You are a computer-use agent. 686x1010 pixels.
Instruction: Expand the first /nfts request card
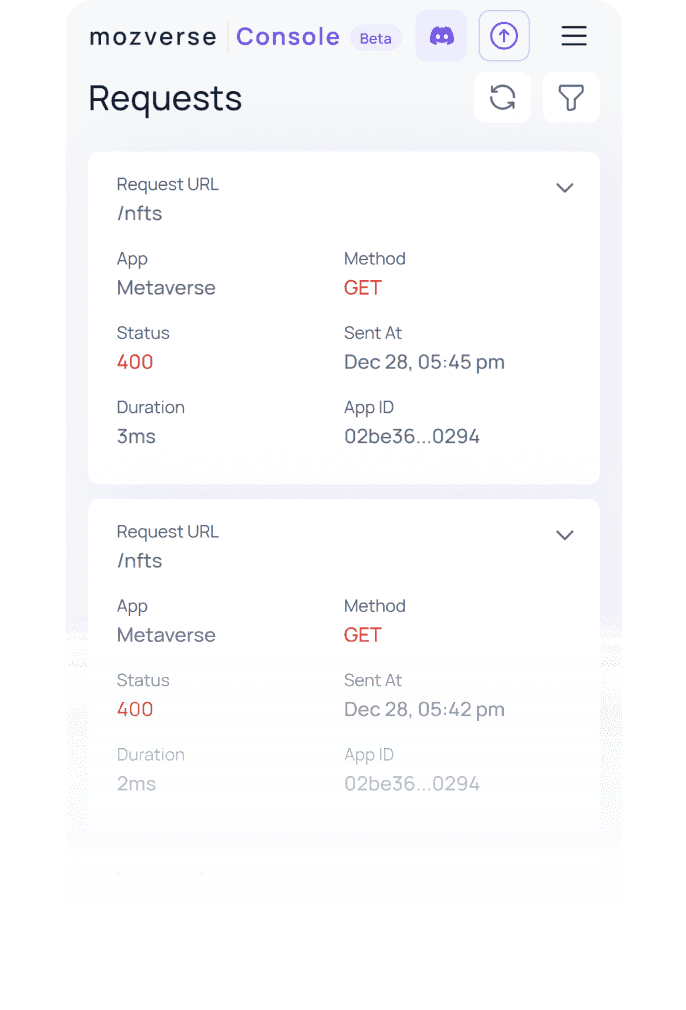[x=565, y=188]
